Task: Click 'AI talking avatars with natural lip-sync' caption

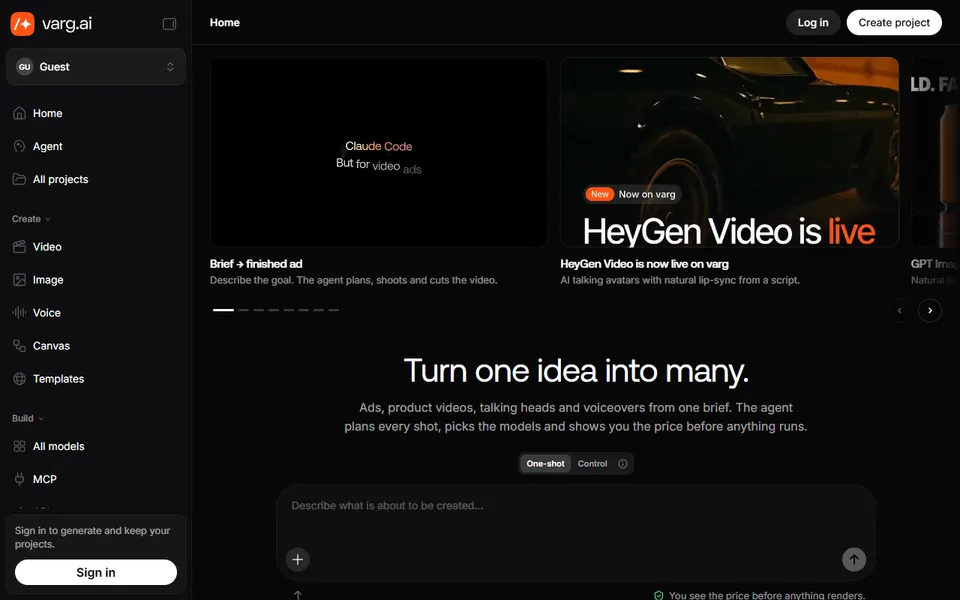Action: point(680,280)
